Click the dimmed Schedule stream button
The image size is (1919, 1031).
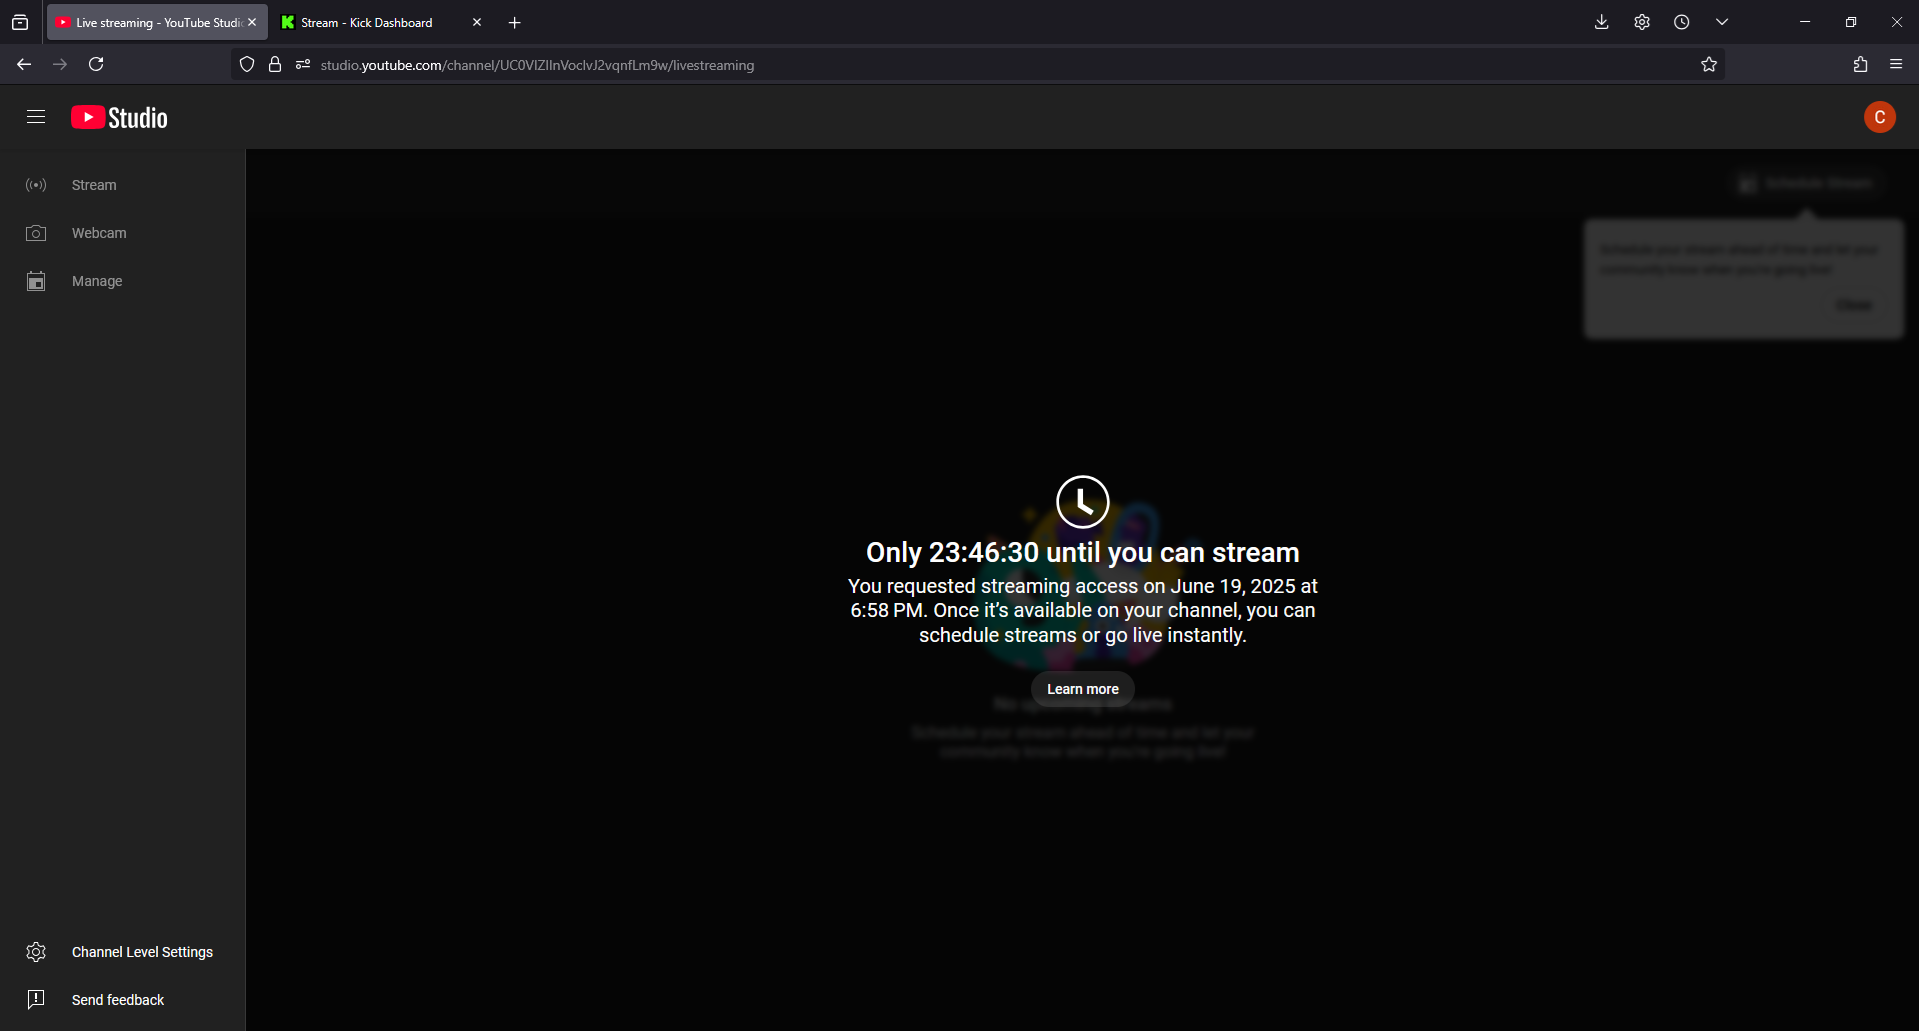[x=1808, y=184]
